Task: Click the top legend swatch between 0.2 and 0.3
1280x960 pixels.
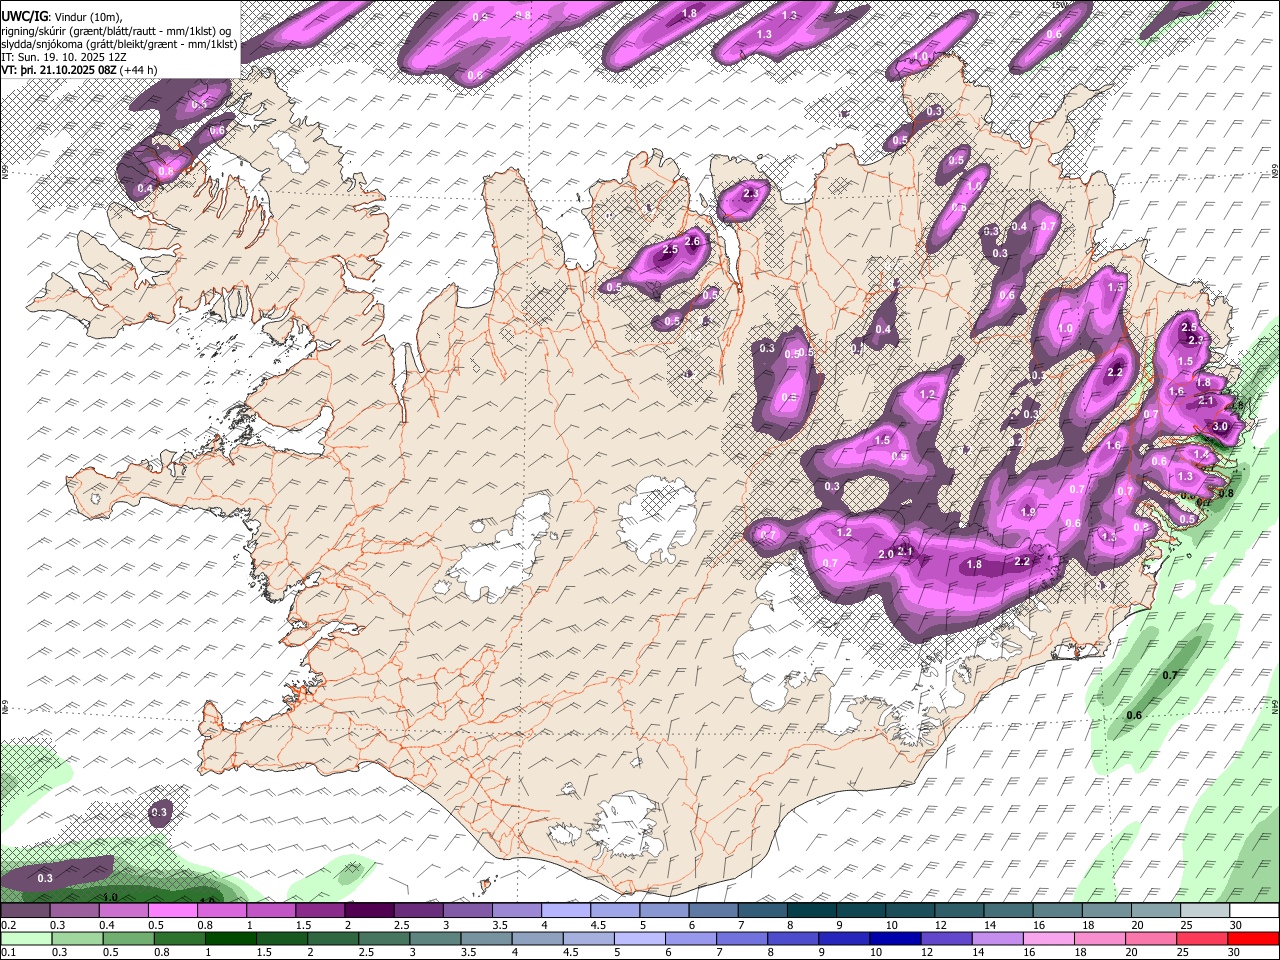Action: point(25,911)
